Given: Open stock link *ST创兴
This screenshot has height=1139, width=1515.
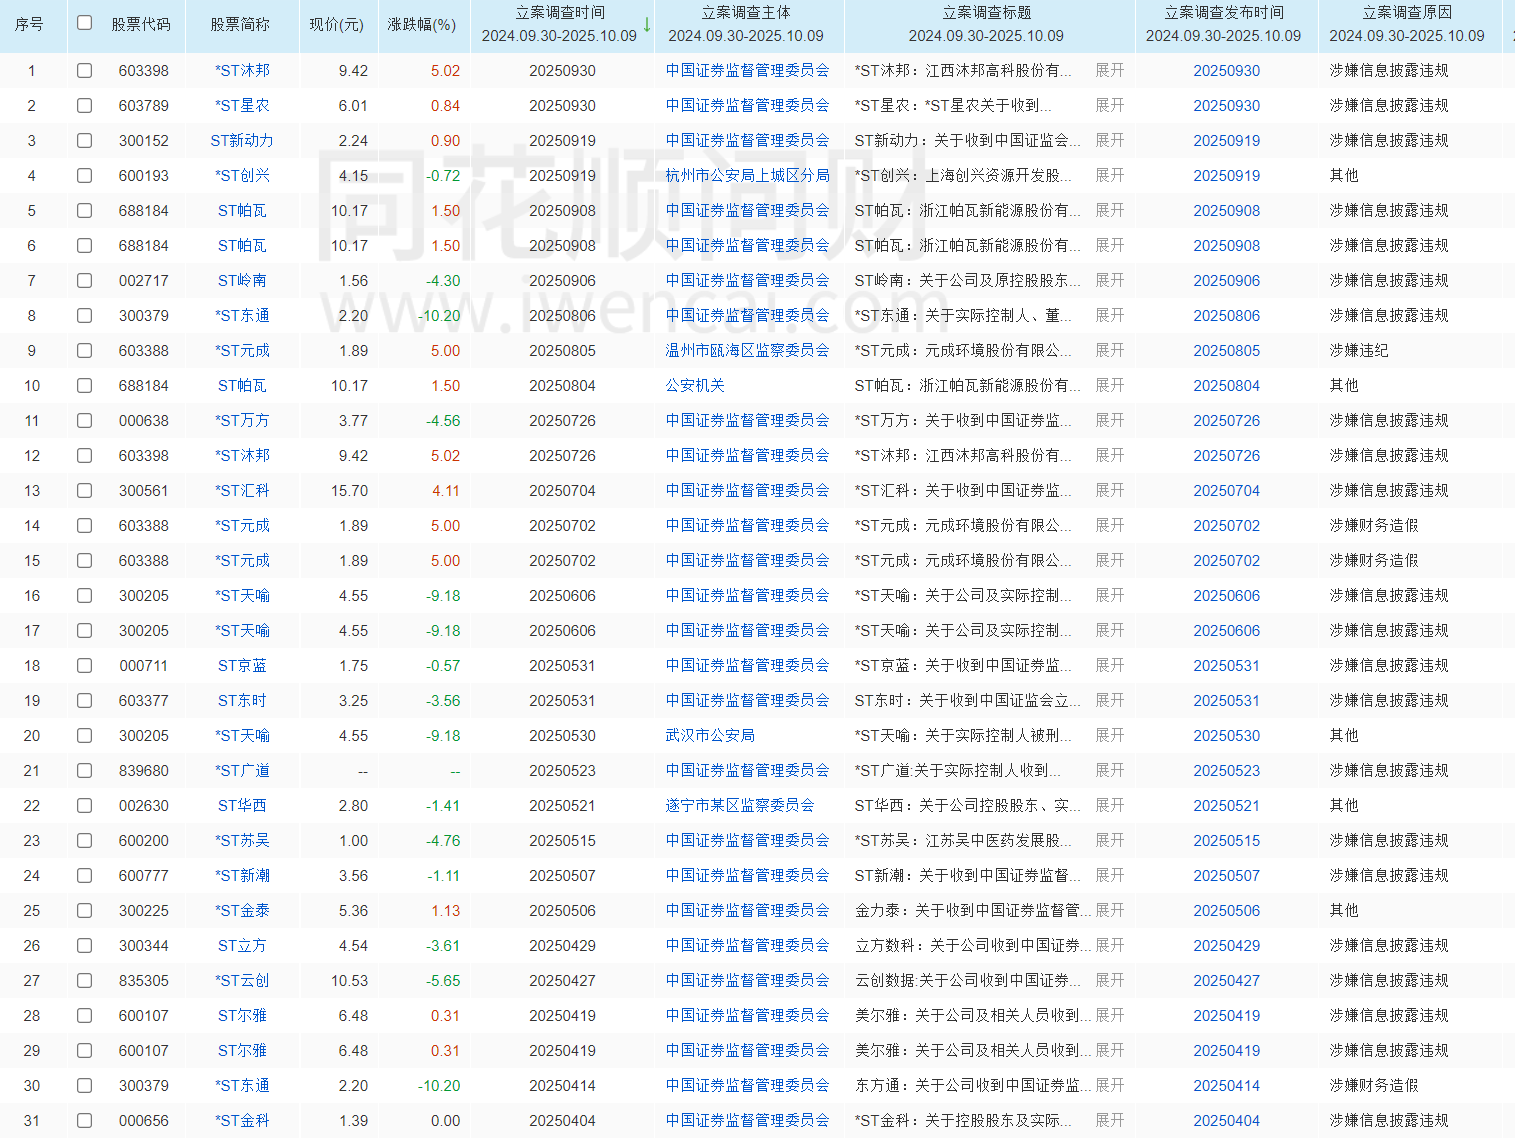Looking at the screenshot, I should (242, 176).
